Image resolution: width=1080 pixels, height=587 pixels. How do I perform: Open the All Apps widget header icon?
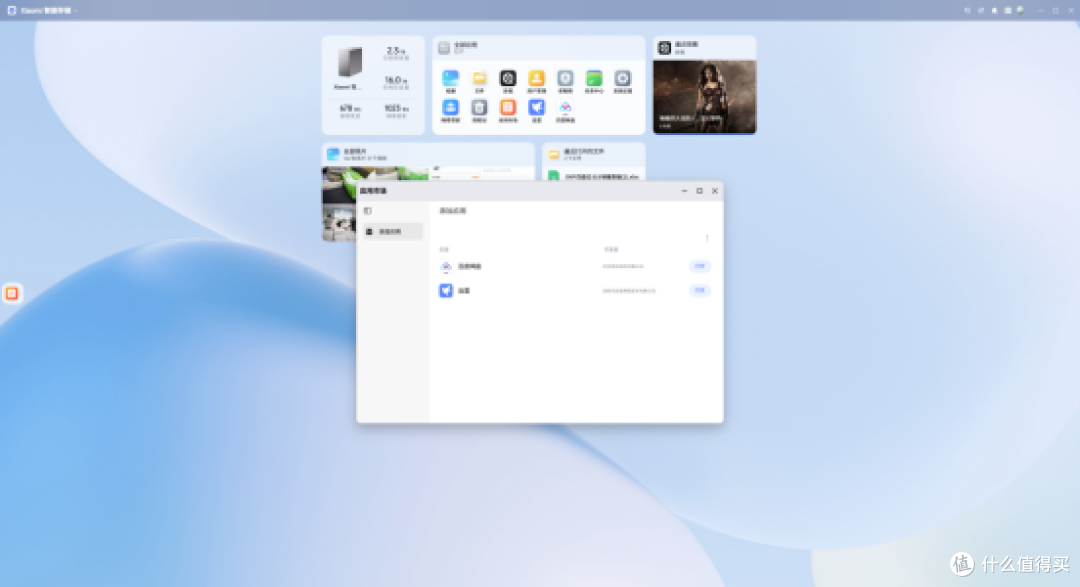(444, 48)
